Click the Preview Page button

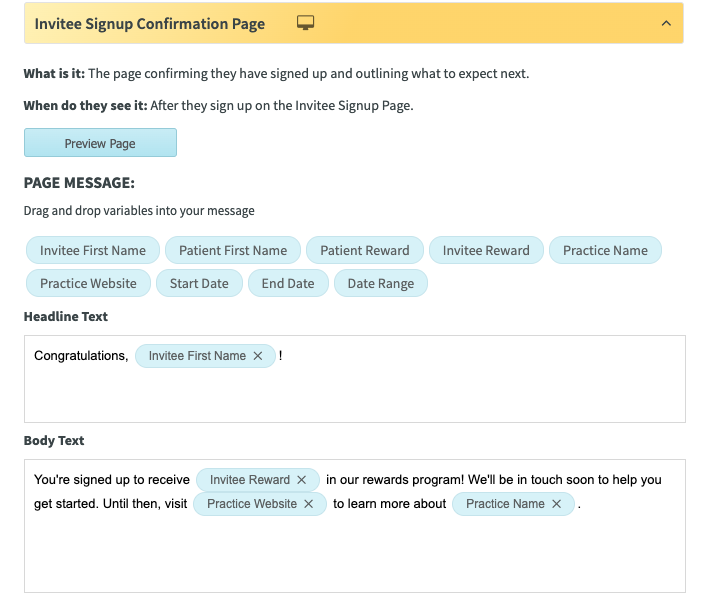click(100, 143)
